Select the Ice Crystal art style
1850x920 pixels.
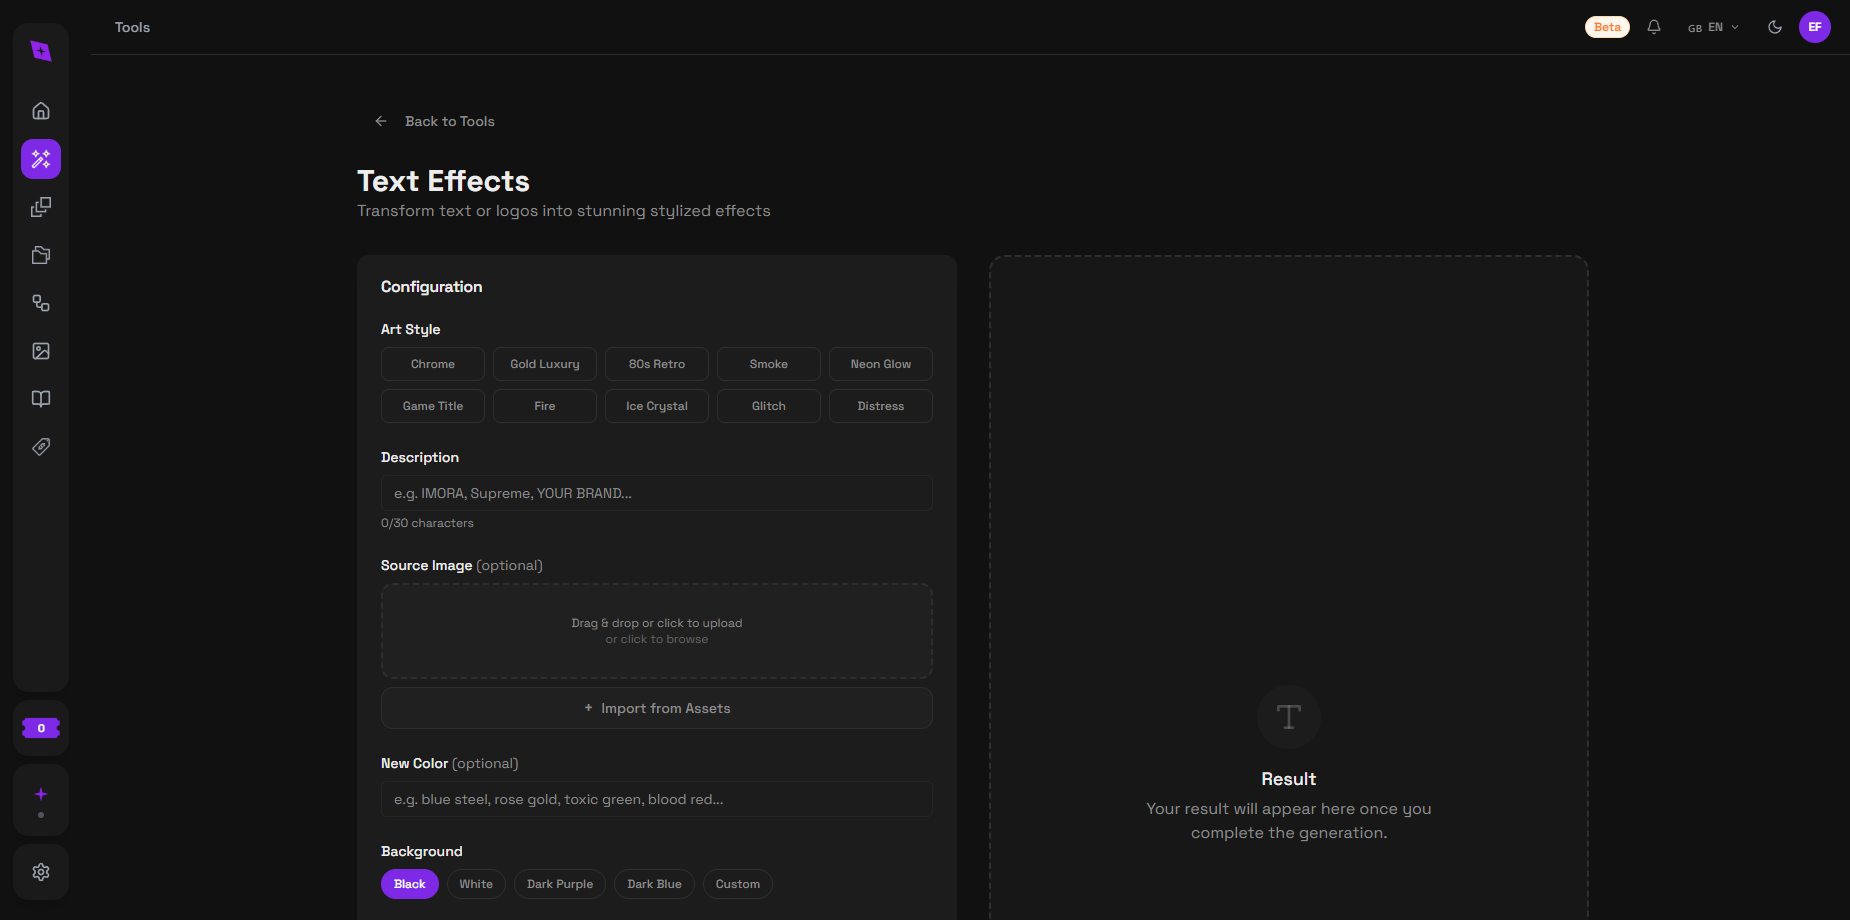tap(657, 406)
